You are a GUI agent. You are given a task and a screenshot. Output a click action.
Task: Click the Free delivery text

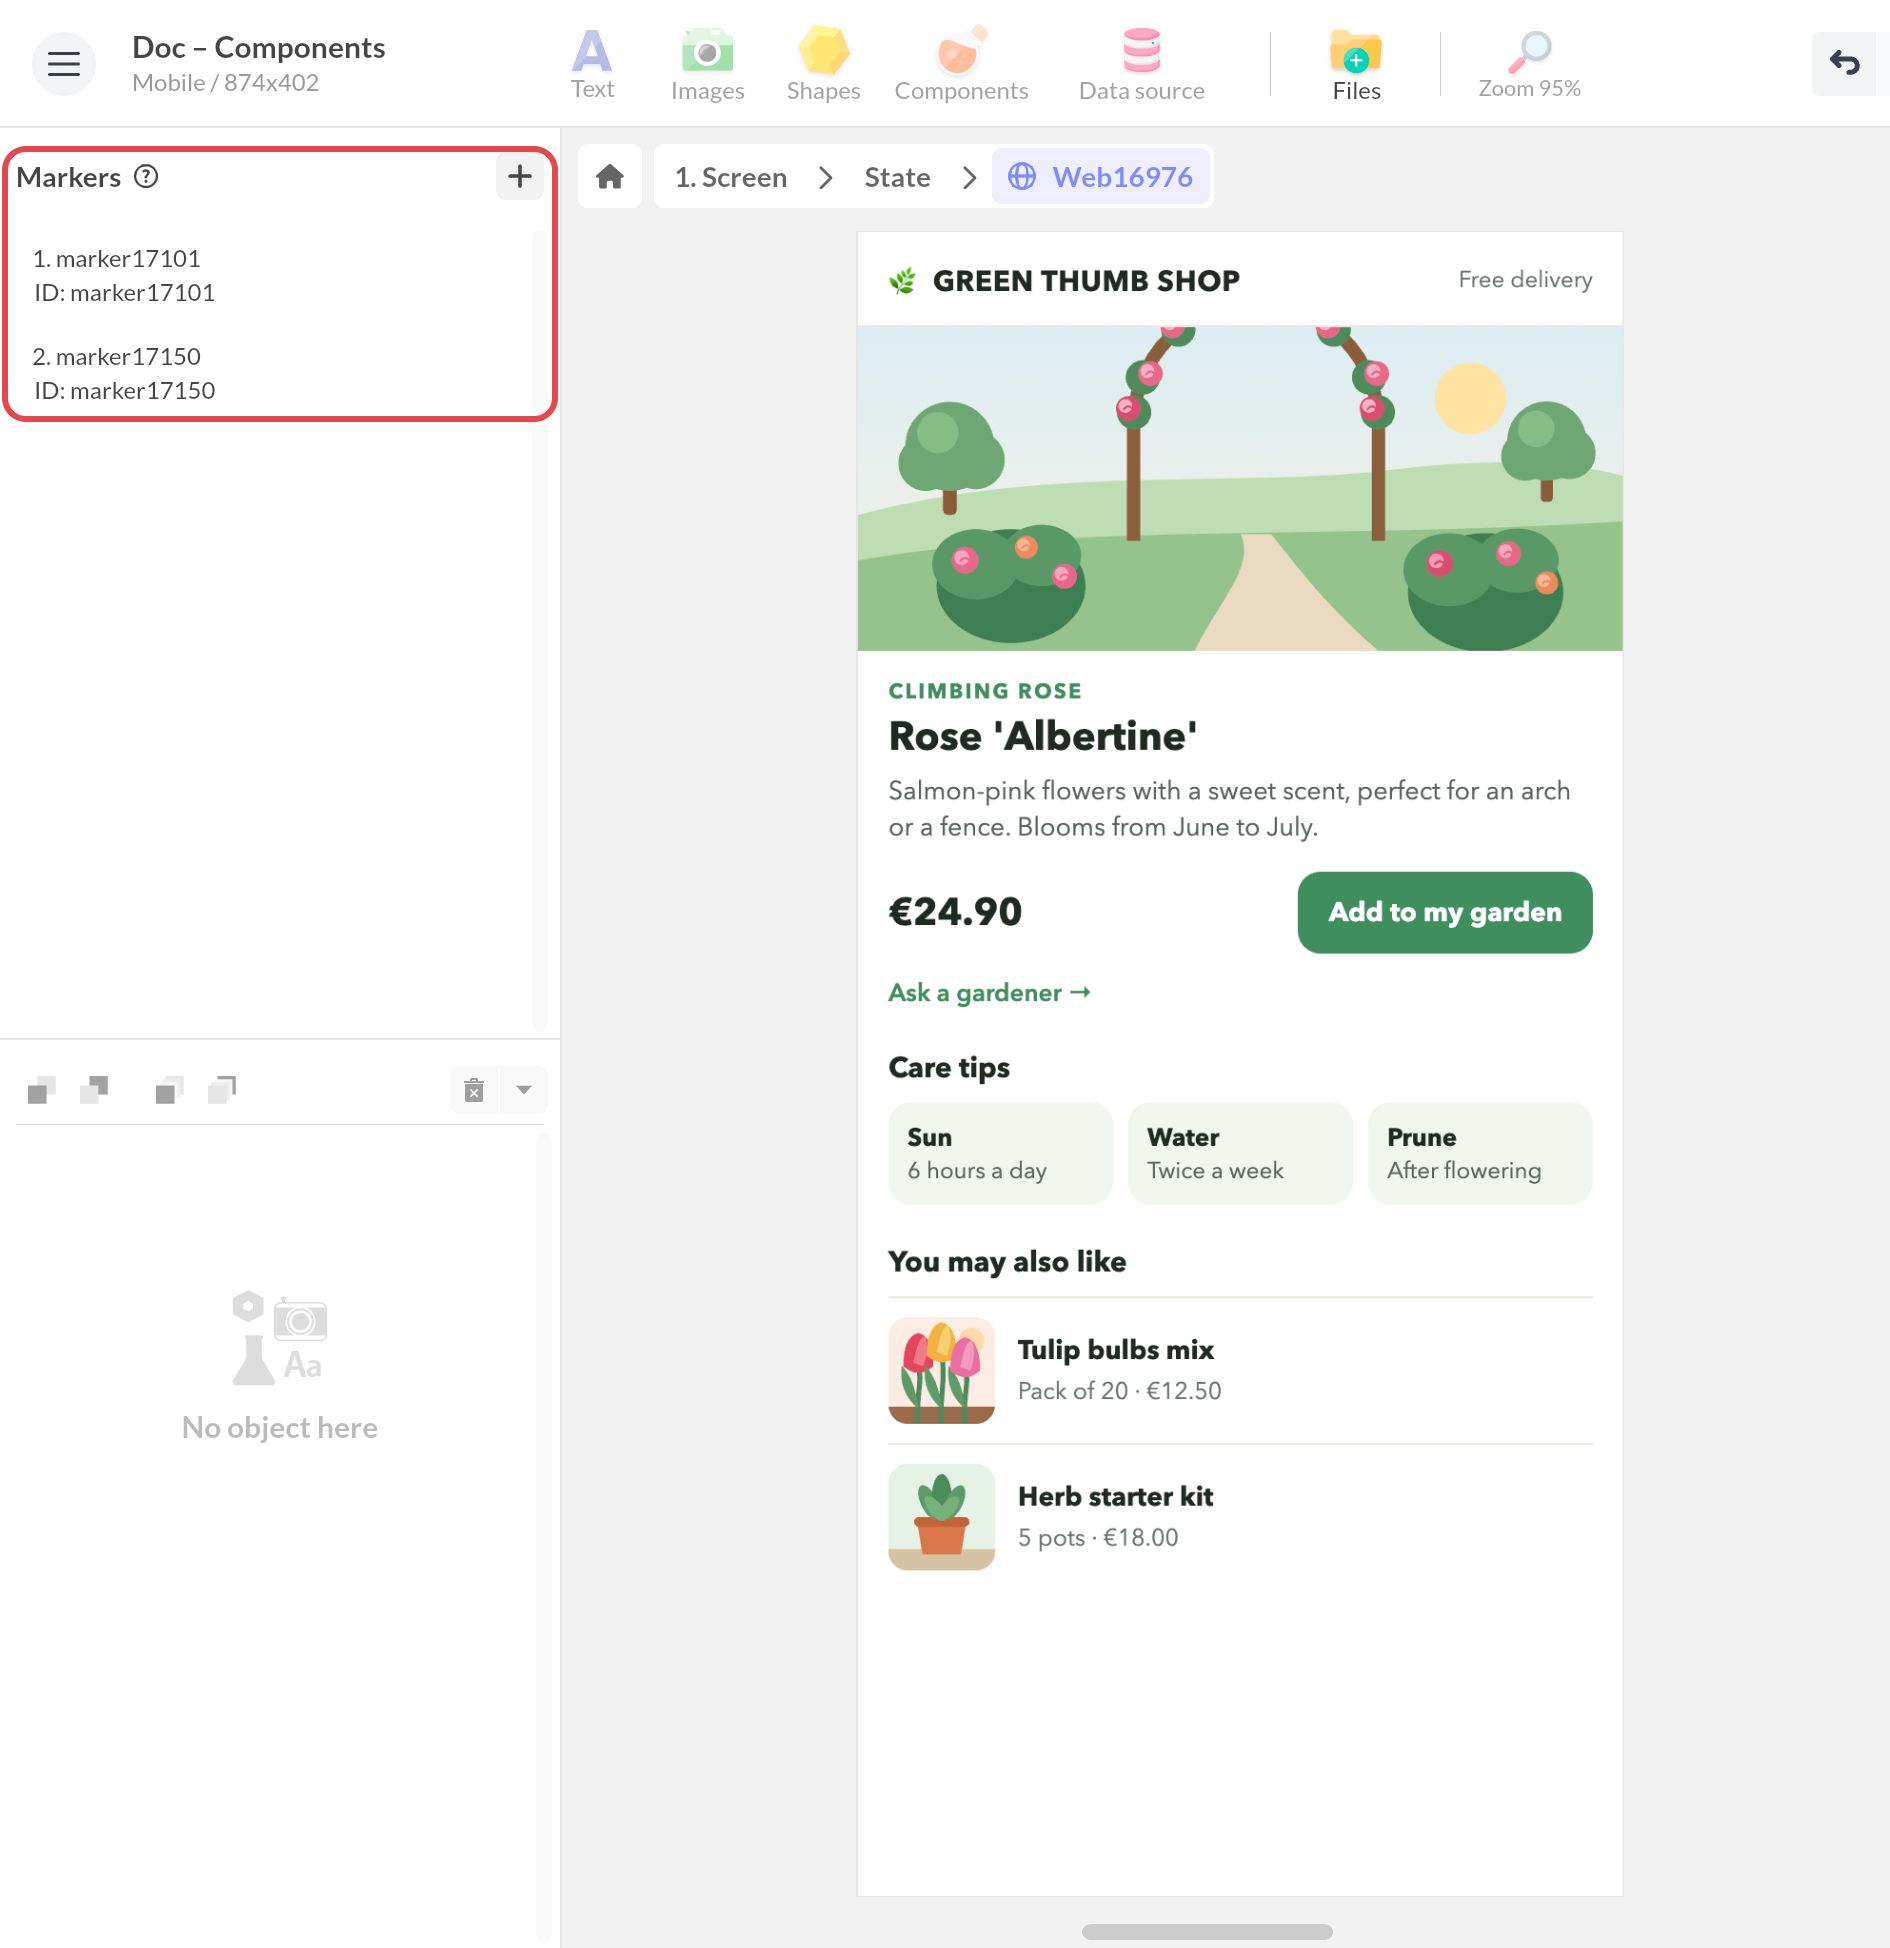tap(1525, 280)
